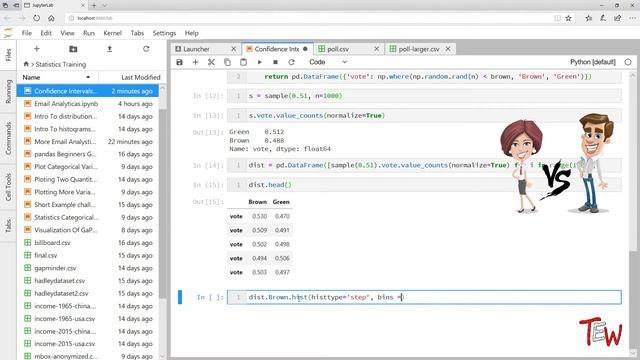Screen dimensions: 640x360
Task: Open the Jupyter logo icon
Action: click(x=8, y=33)
